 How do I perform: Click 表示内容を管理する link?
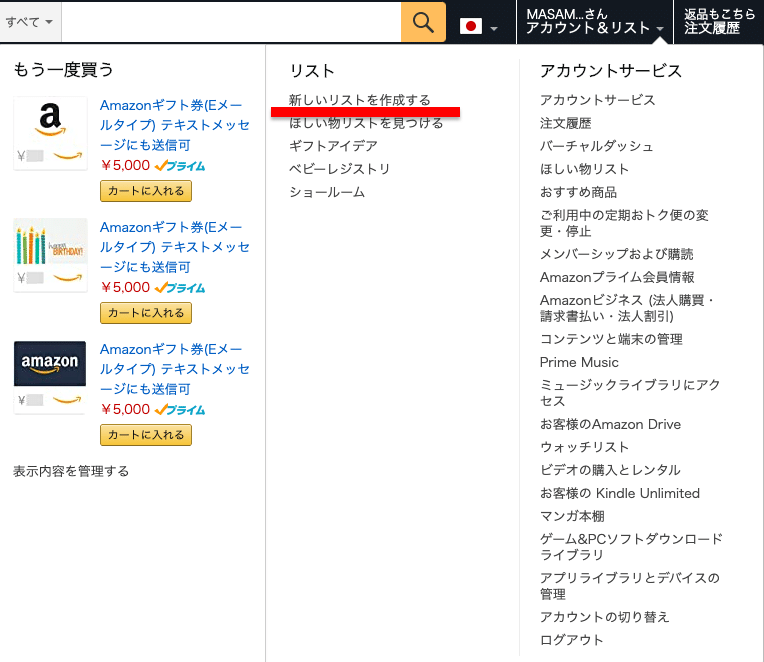71,471
